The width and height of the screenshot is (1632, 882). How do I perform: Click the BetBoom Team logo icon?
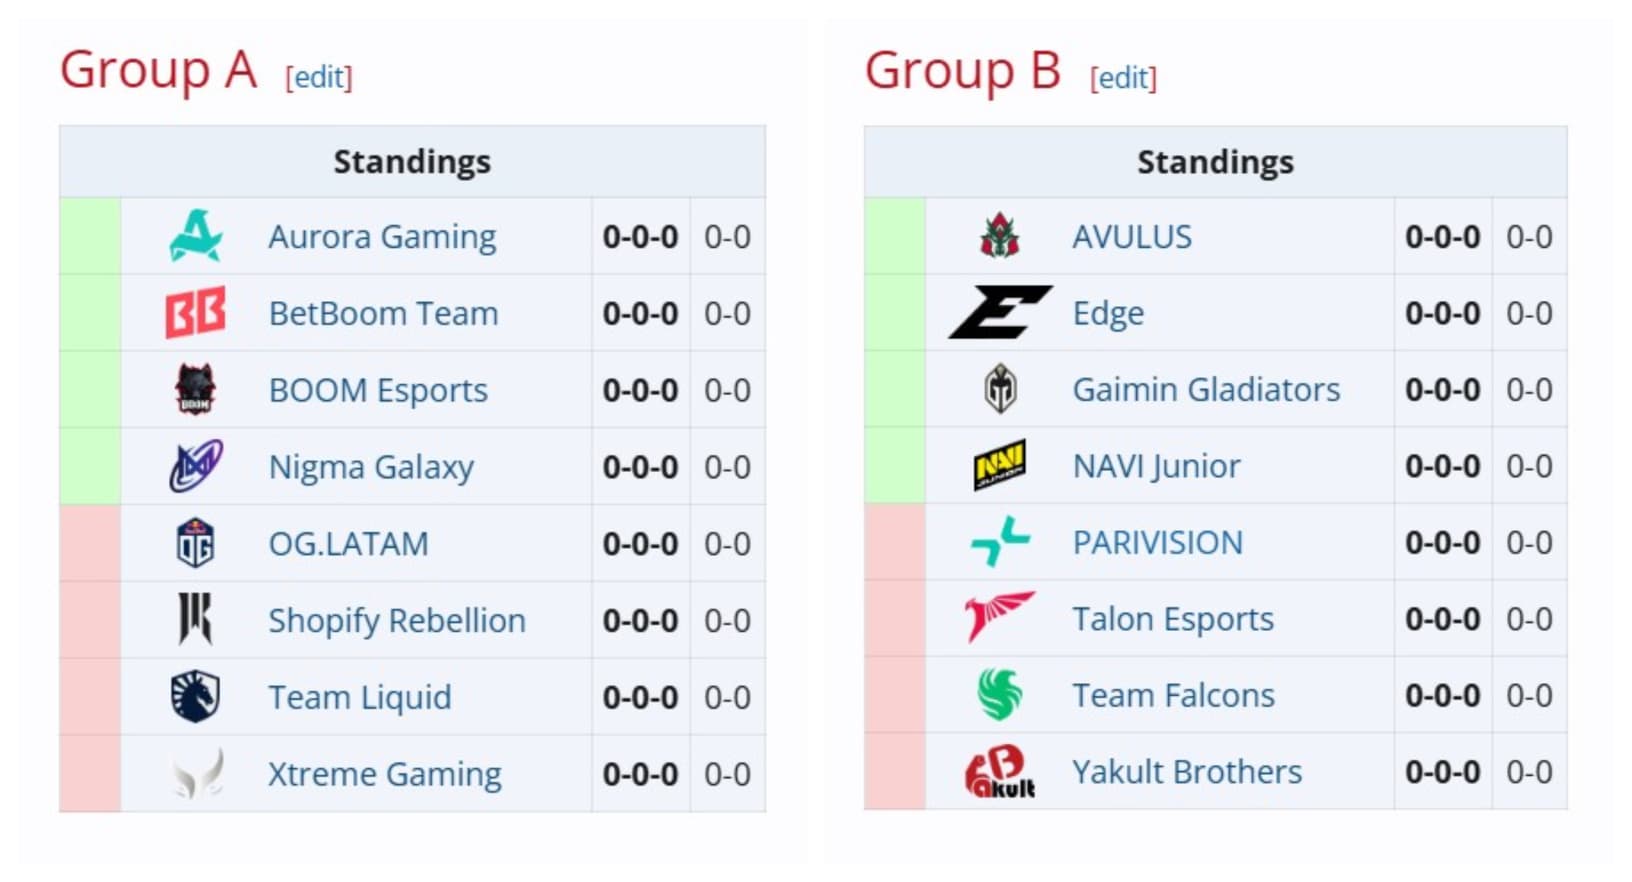[x=196, y=313]
